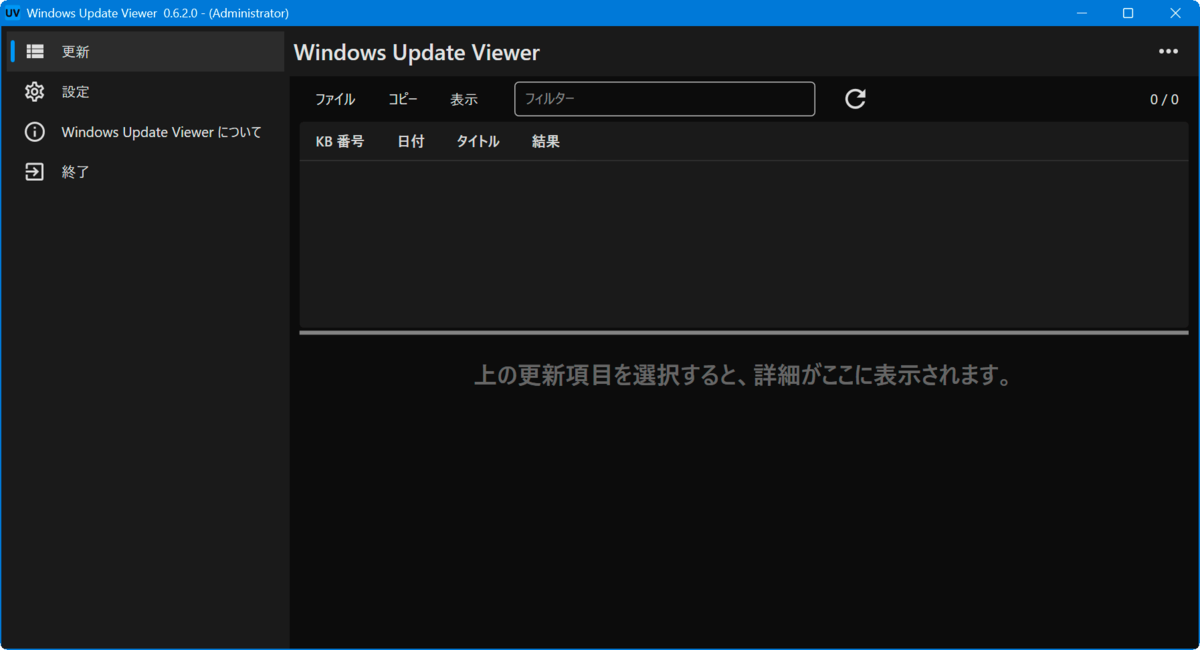Click the splitter bar between list and details

click(x=744, y=332)
